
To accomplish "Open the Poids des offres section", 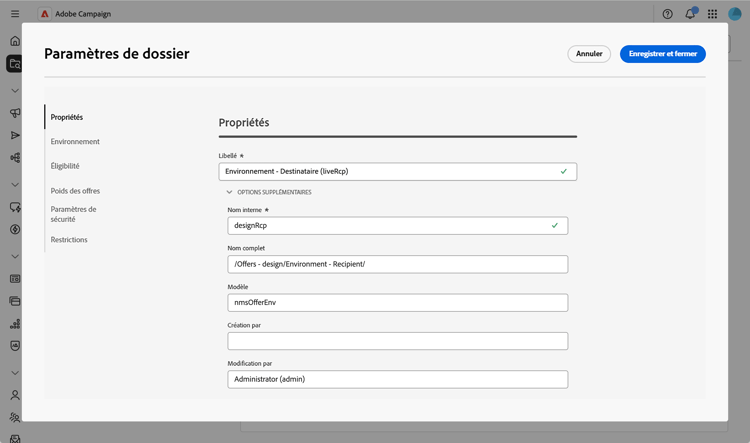I will (75, 191).
